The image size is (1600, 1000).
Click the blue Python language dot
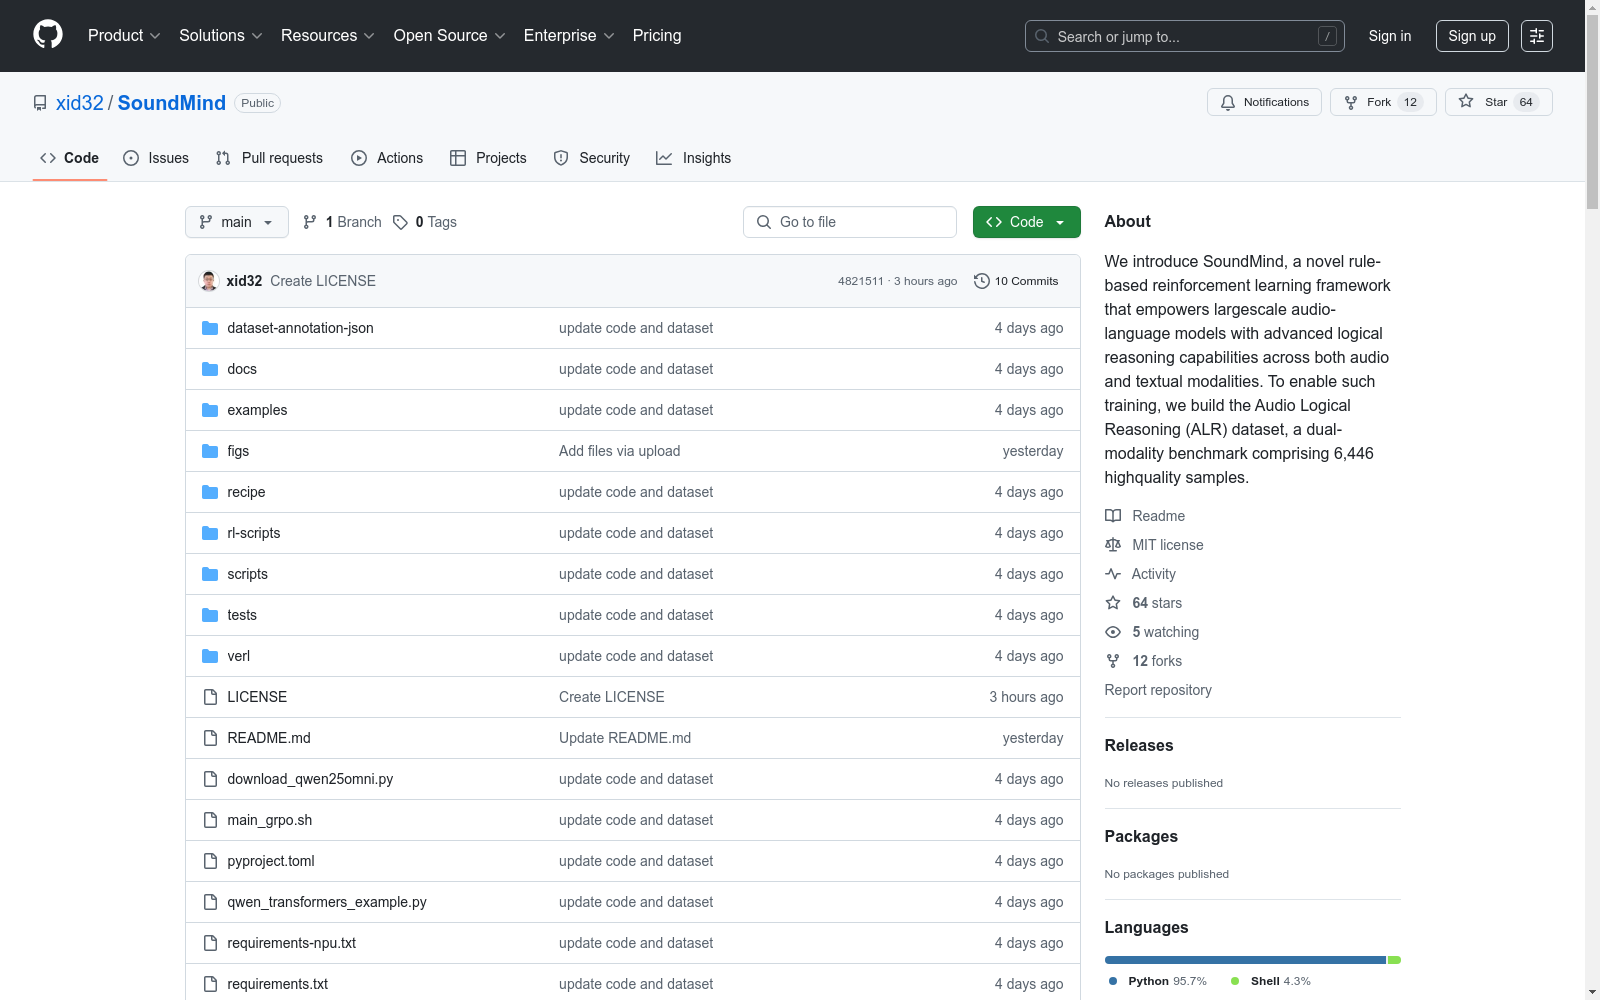click(x=1113, y=981)
